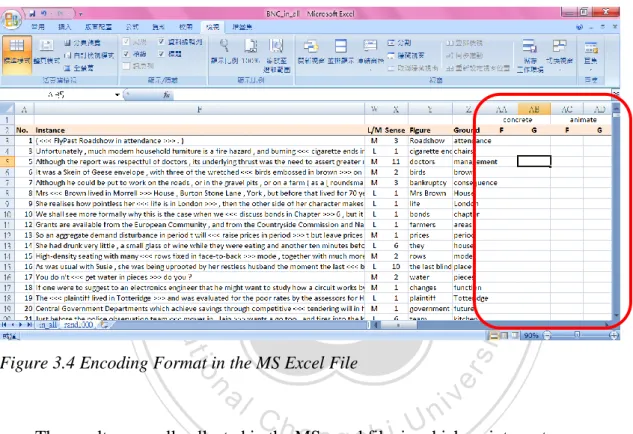Click the New Window ribbon button
Viewport: 633px width, 434px height.
coord(311,52)
